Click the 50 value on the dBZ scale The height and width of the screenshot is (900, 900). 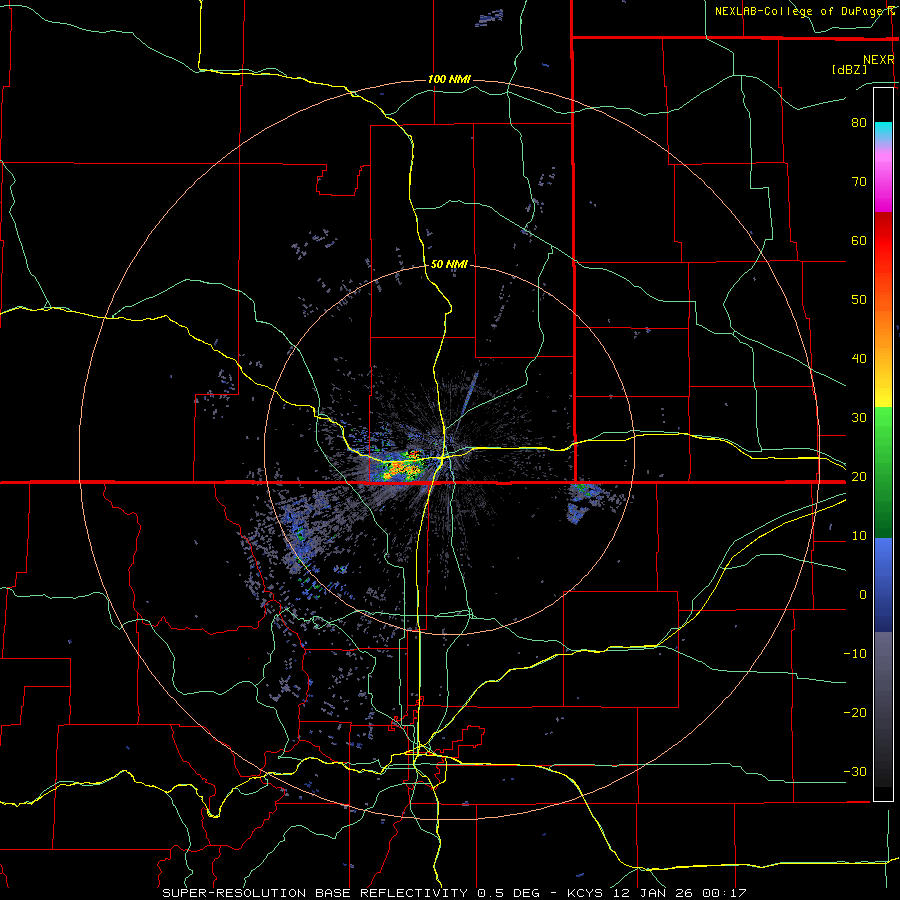[x=859, y=300]
